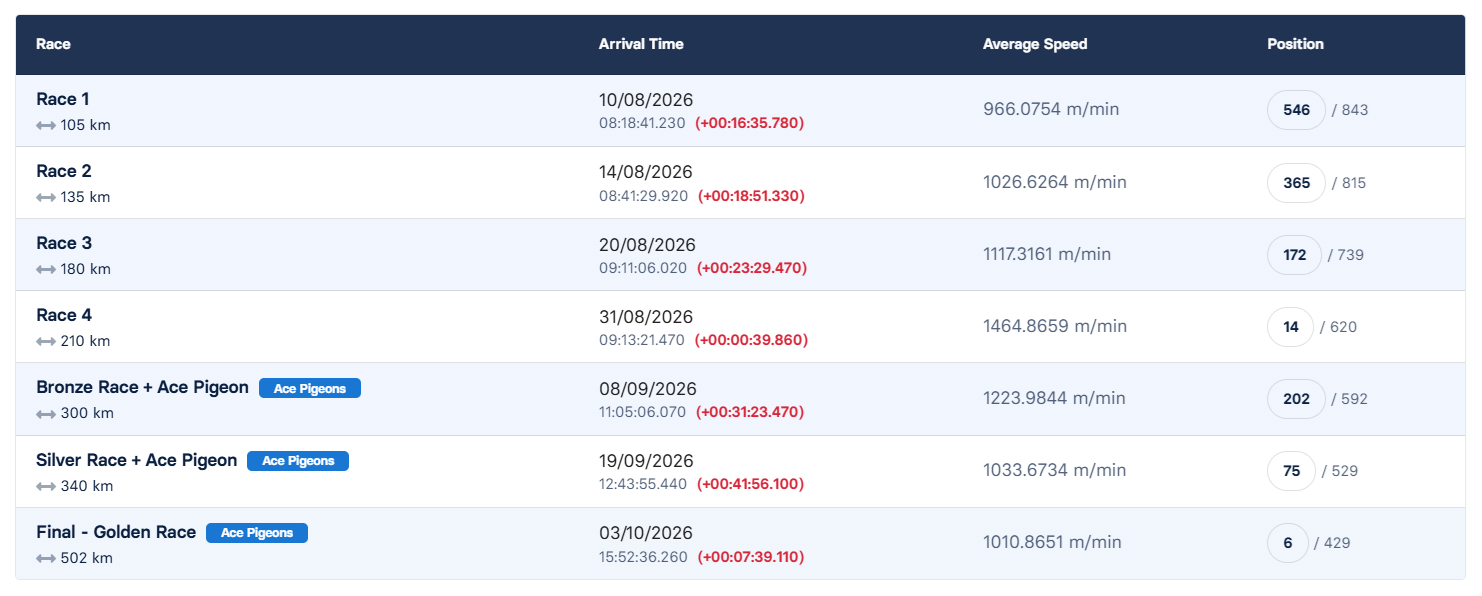Viewport: 1482px width, 596px height.
Task: Click the speed value 1033.6734 m/min
Action: (1055, 470)
